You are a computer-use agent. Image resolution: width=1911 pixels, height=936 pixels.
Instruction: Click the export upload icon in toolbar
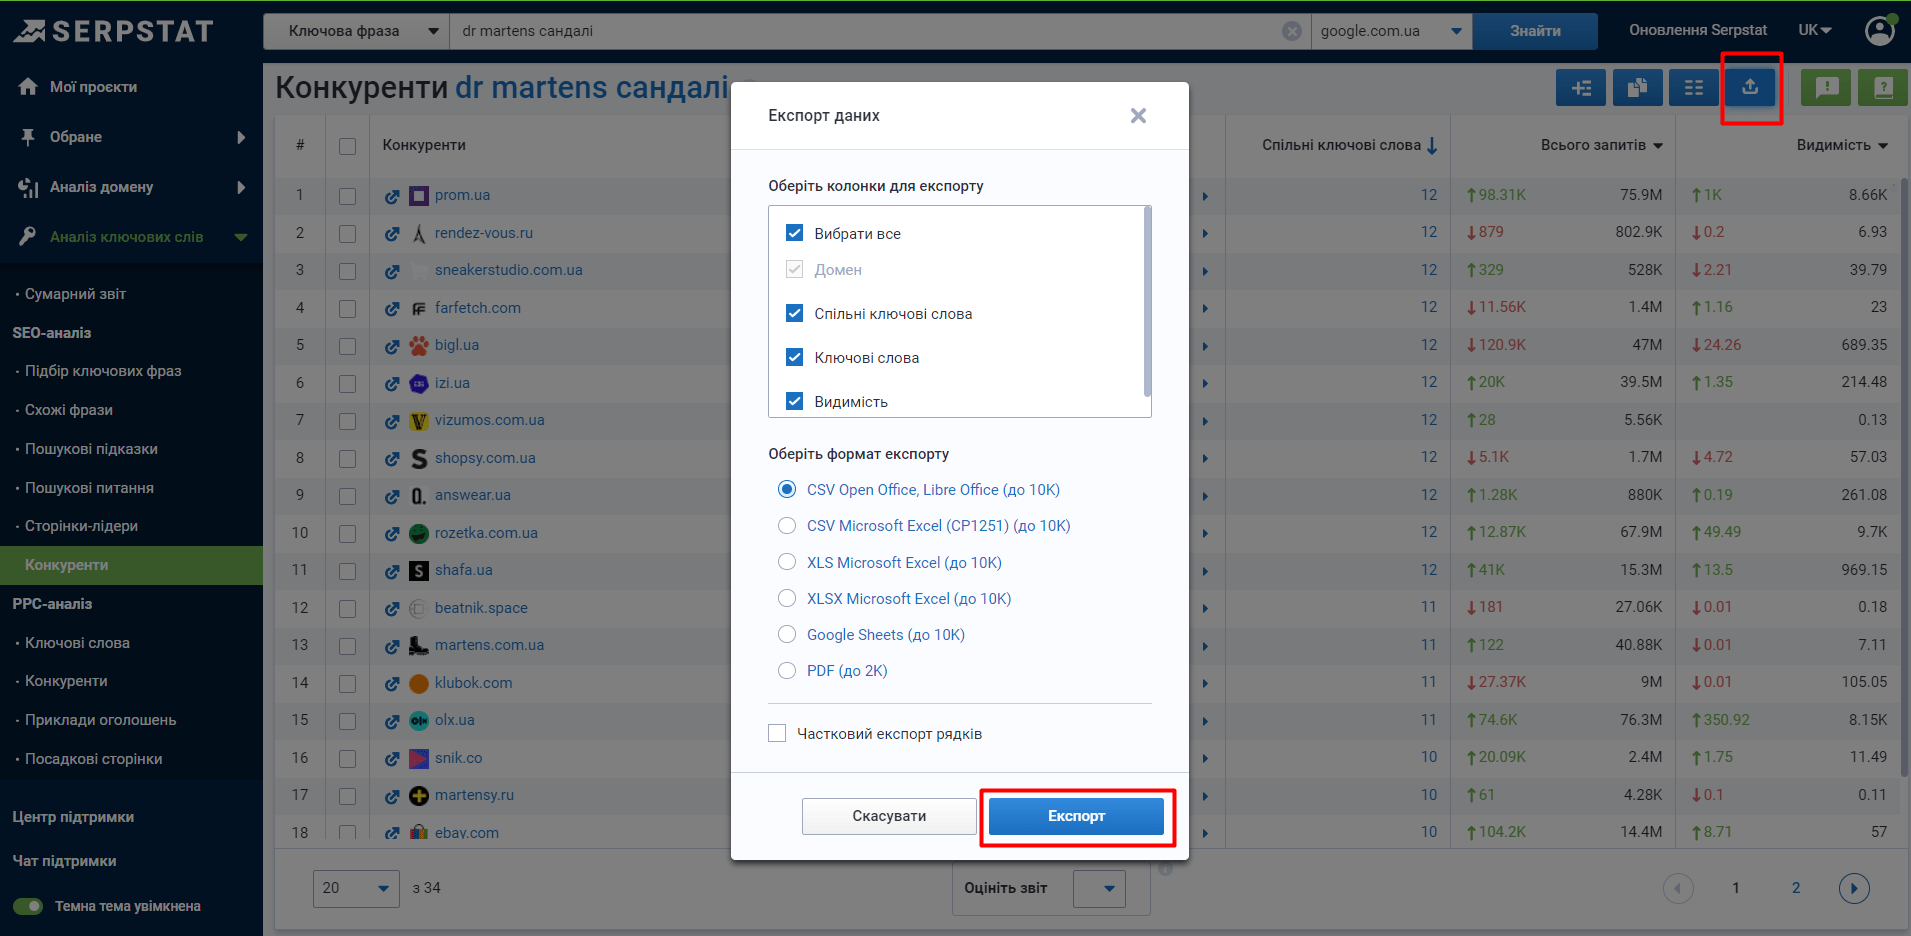tap(1749, 88)
